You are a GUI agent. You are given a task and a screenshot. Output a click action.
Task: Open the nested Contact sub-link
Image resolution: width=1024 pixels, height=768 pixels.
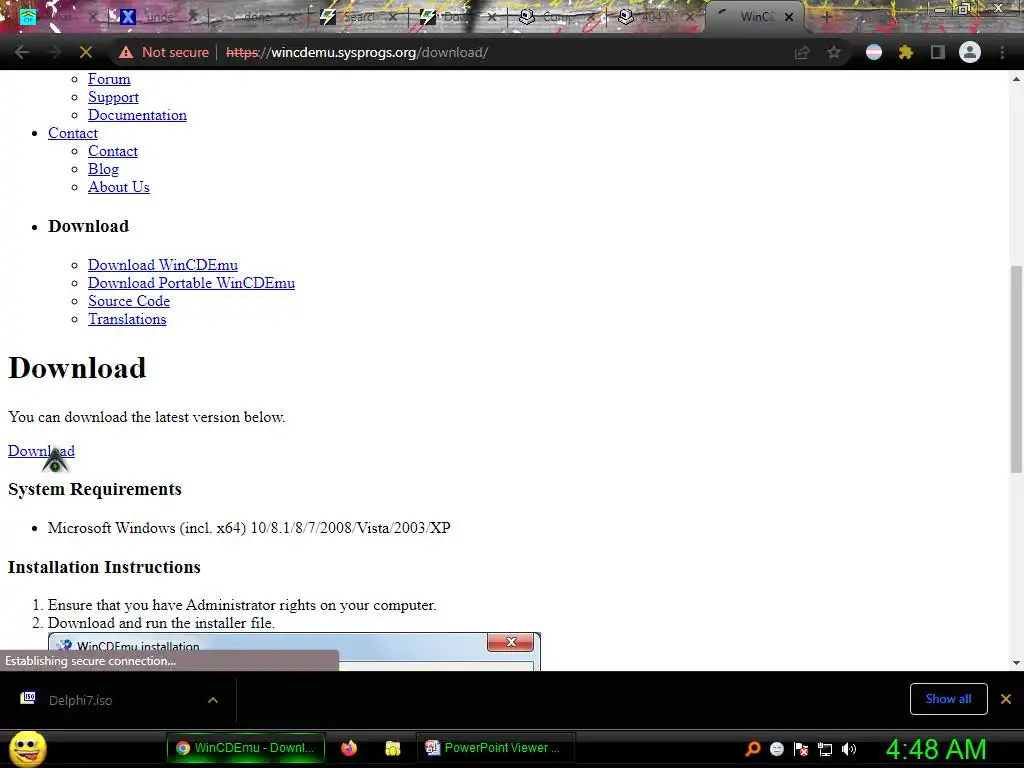tap(113, 151)
